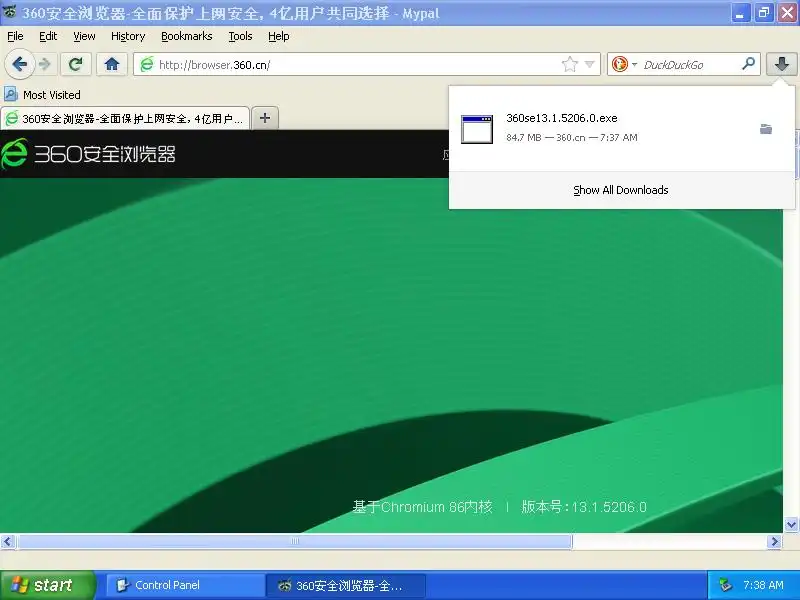Open the View menu
This screenshot has width=800, height=600.
(x=84, y=36)
